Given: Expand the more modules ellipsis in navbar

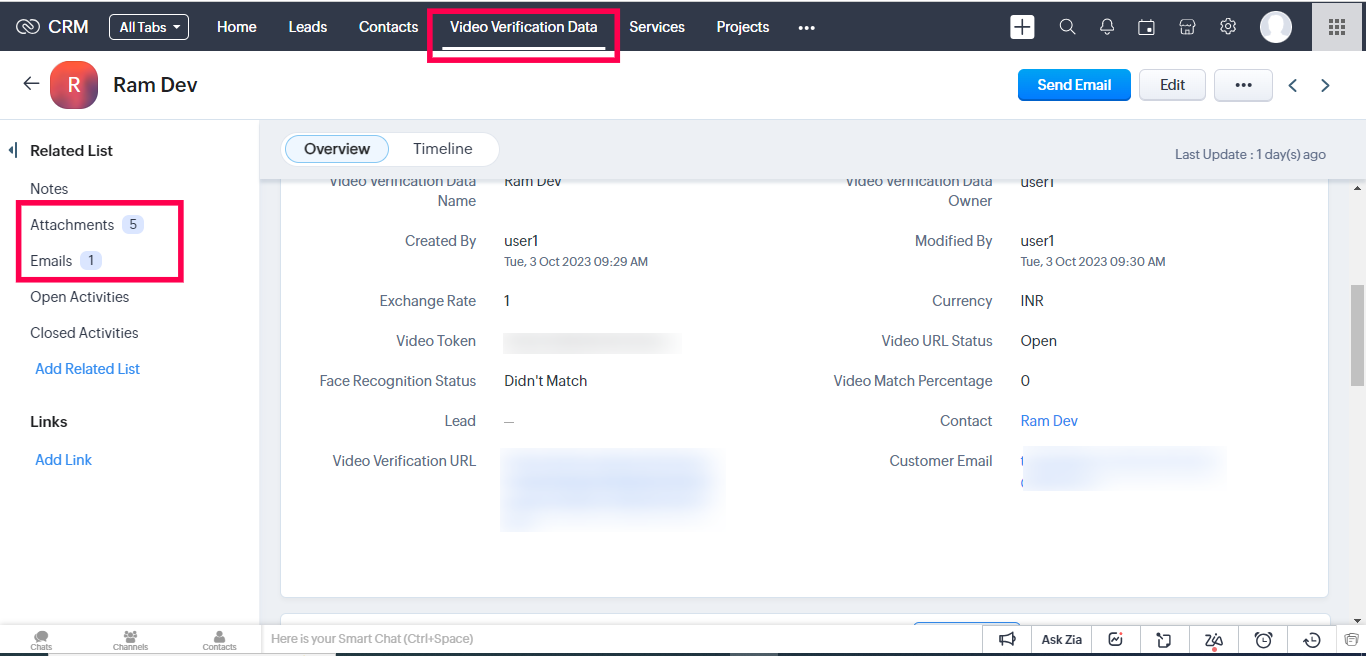Looking at the screenshot, I should pos(806,28).
